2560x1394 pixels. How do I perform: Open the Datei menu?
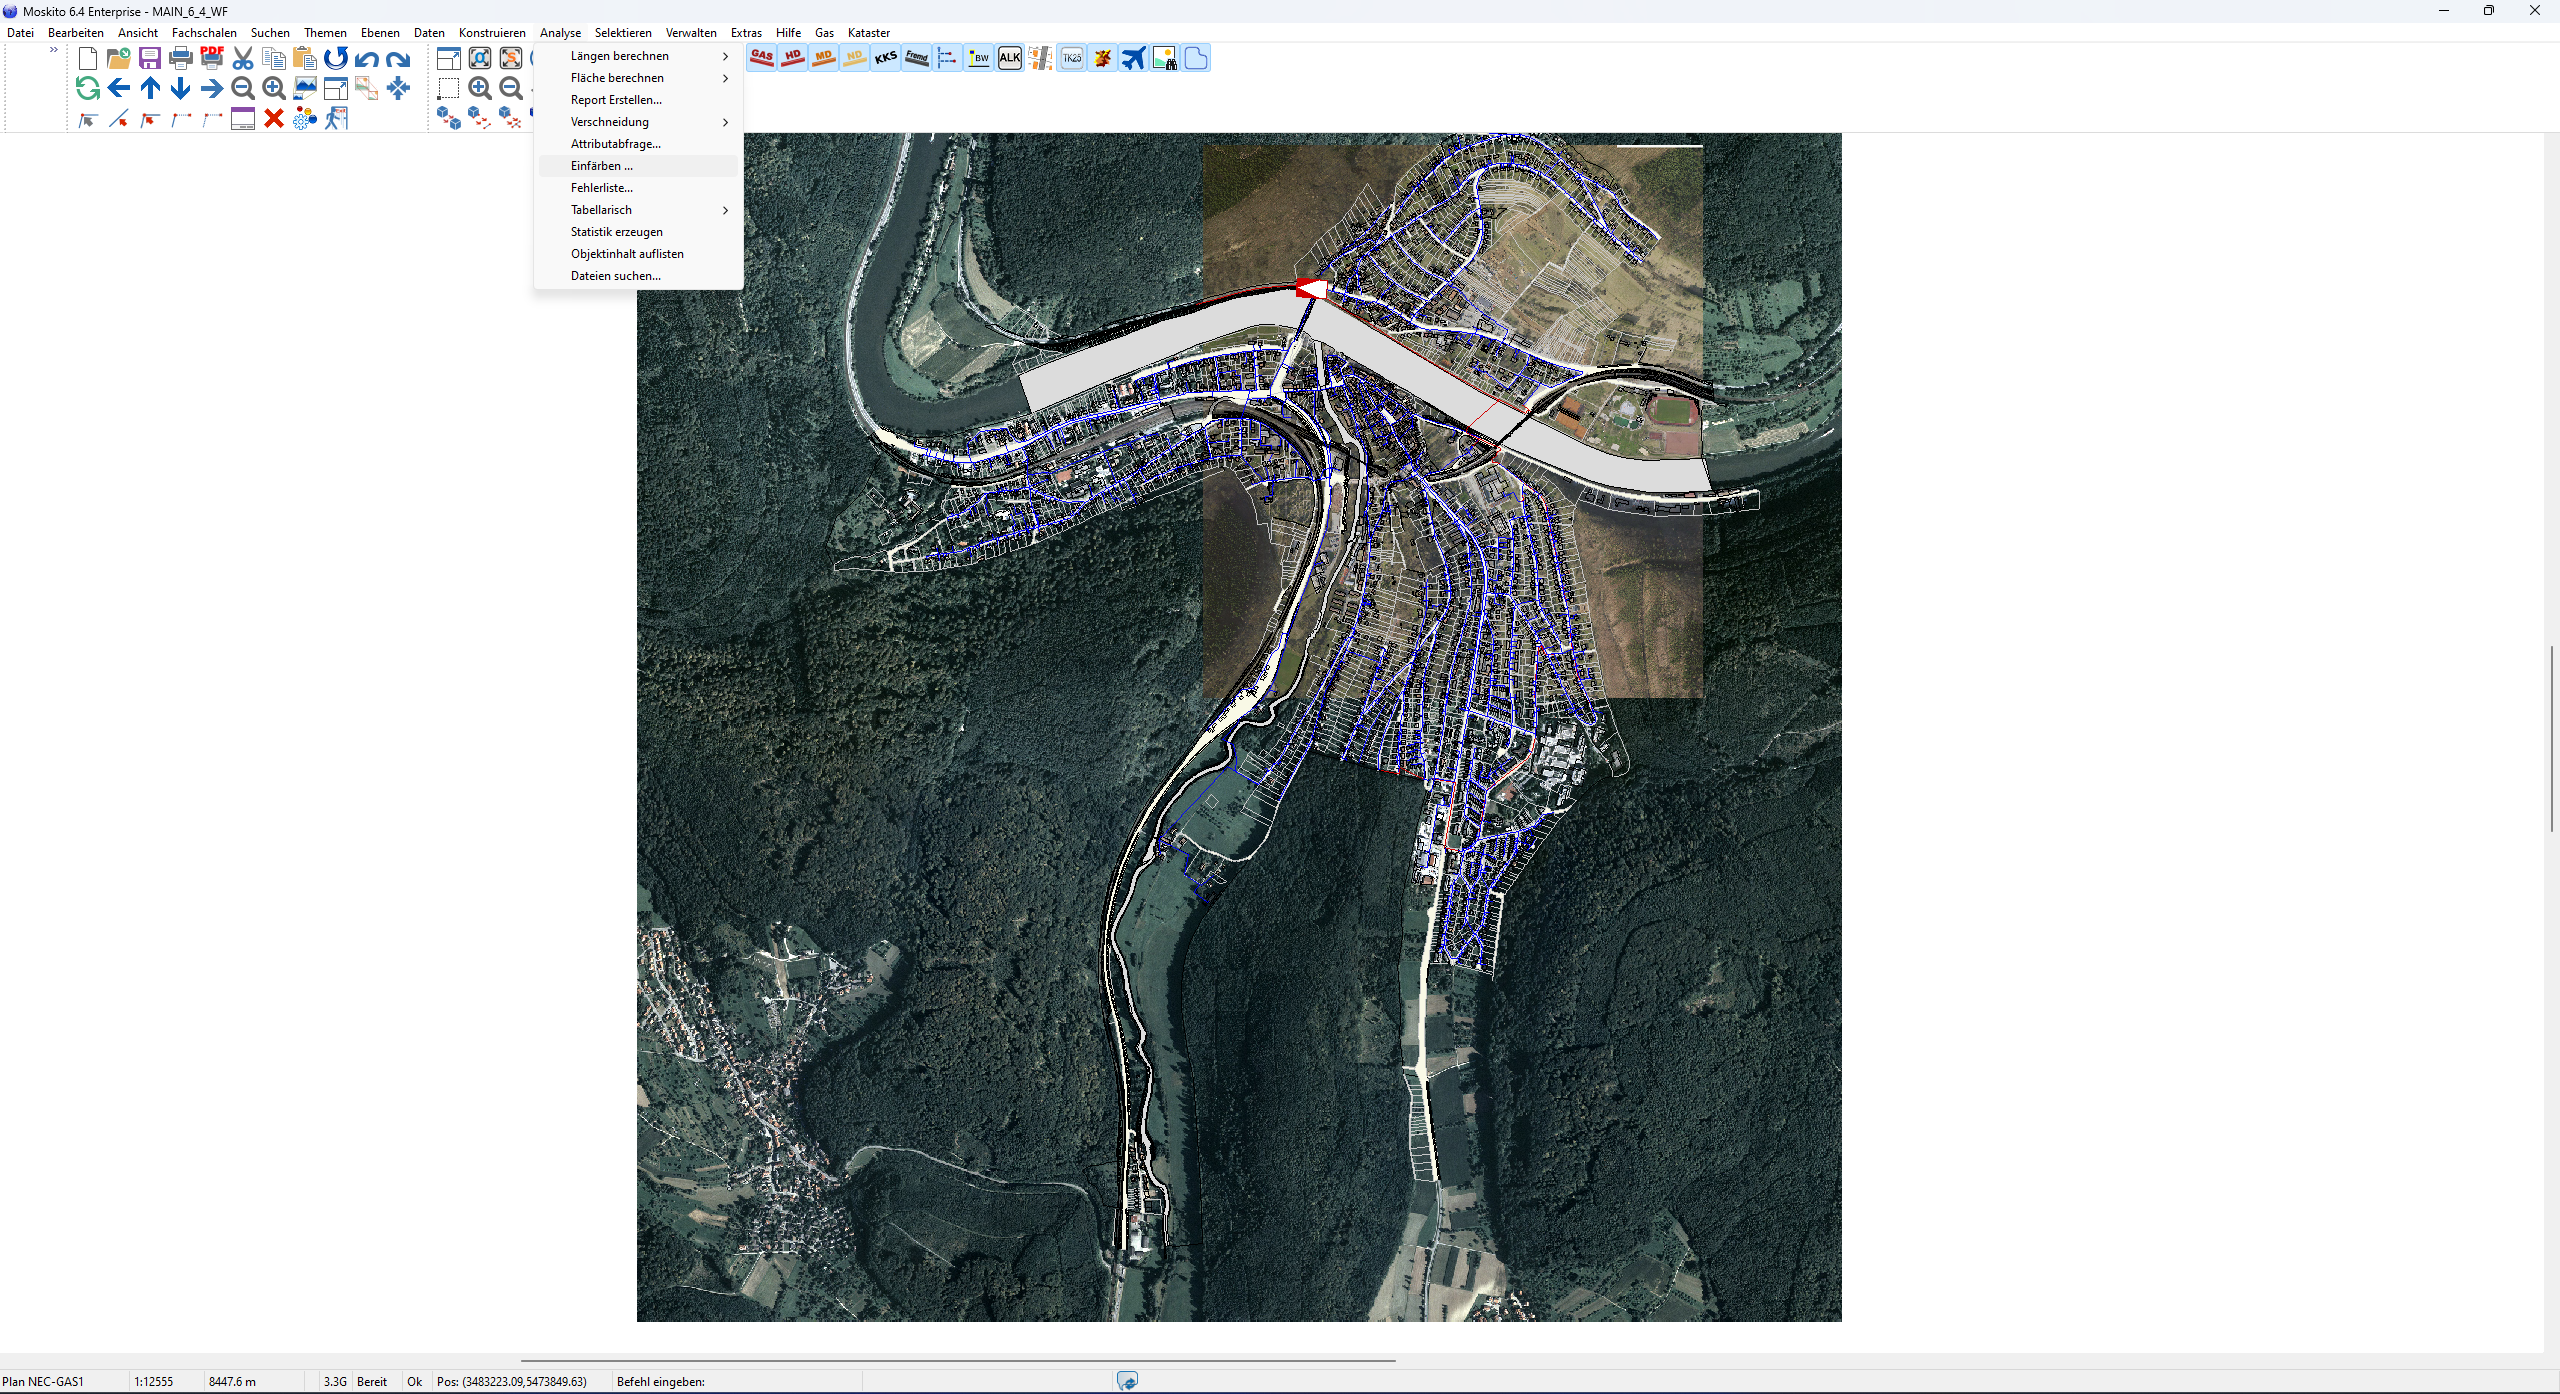coord(20,33)
